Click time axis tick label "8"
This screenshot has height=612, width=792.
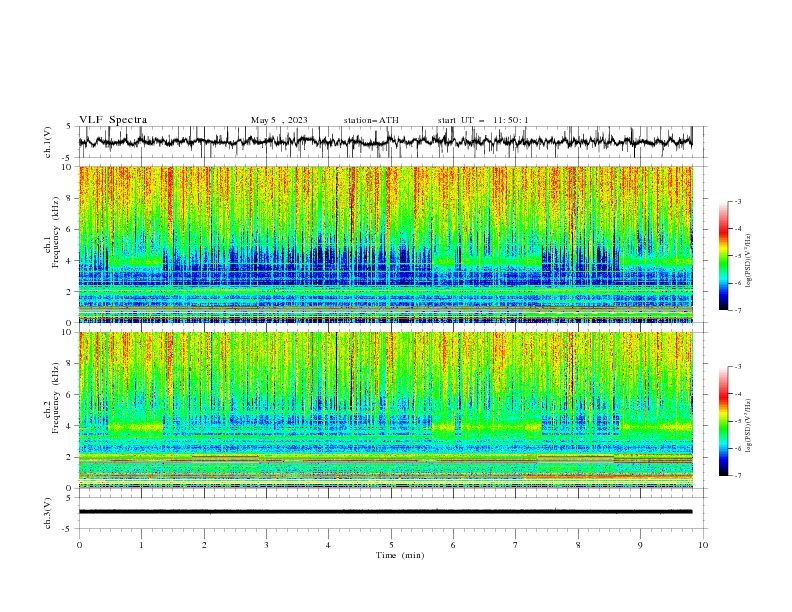pos(578,545)
